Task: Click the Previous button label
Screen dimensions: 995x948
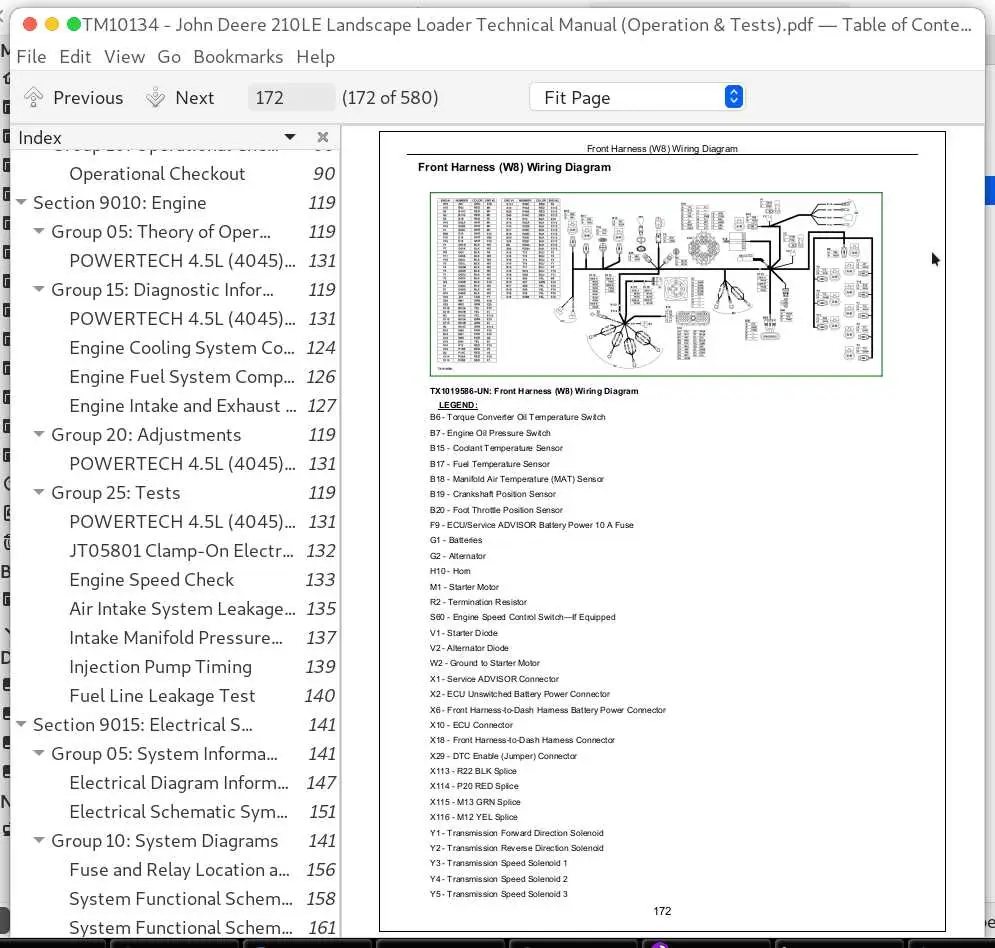Action: pos(88,98)
